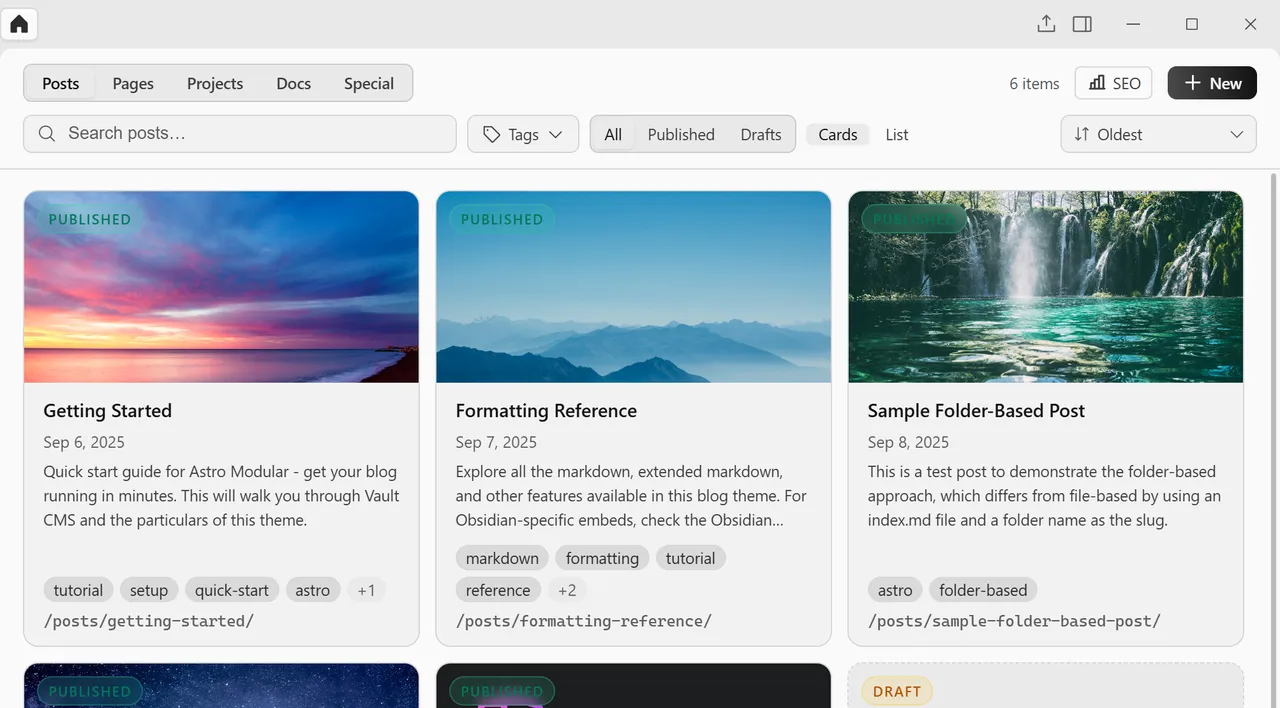Filter by Published posts

pos(681,134)
